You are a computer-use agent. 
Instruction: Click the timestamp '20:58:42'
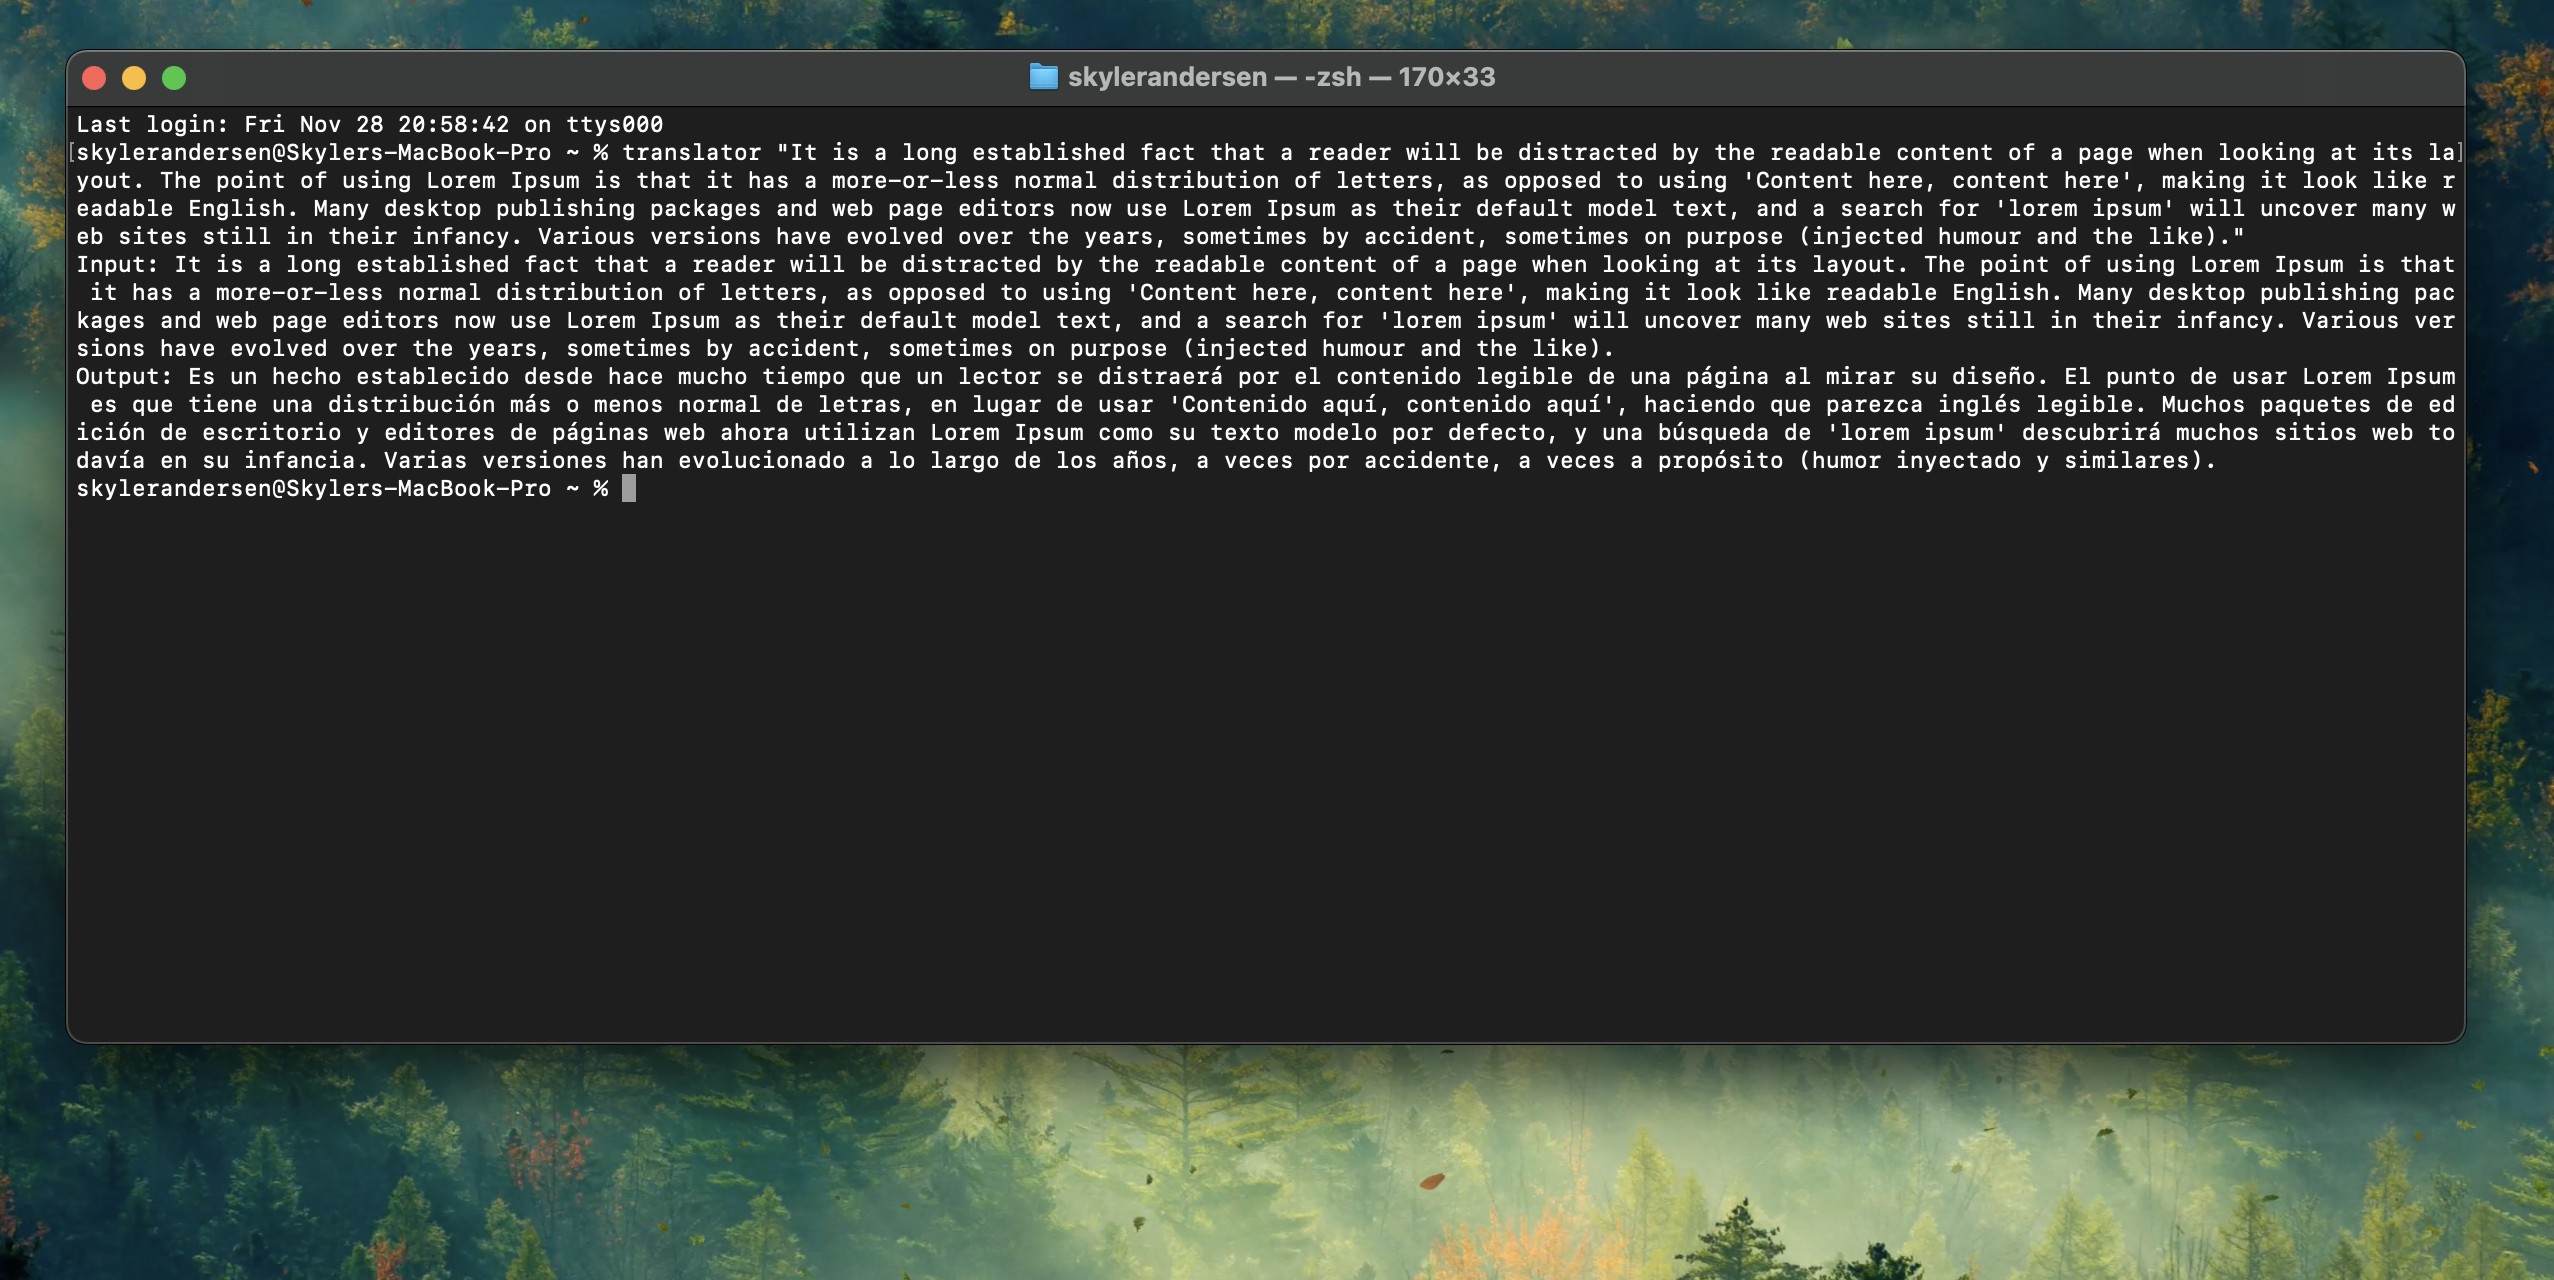(453, 124)
